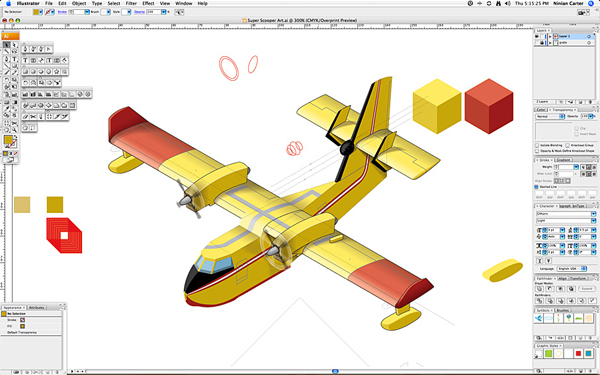Open the Language English USA dropdown
The width and height of the screenshot is (600, 375).
point(572,269)
